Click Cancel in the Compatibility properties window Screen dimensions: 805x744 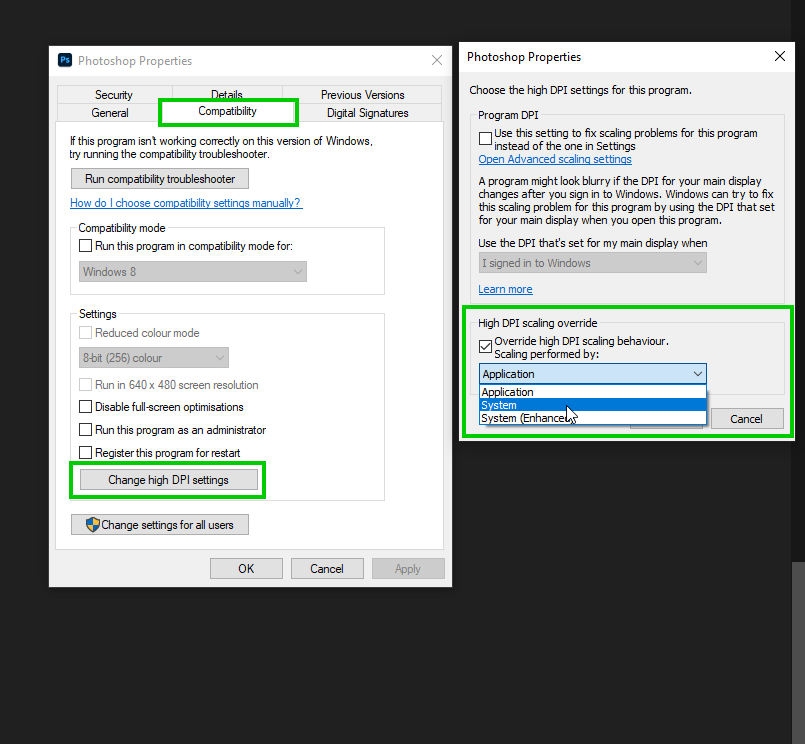327,568
